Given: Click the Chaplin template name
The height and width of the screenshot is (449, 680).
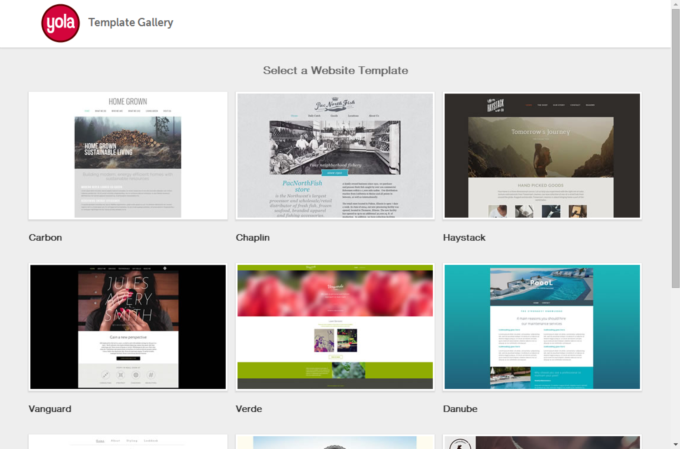Looking at the screenshot, I should coord(253,238).
